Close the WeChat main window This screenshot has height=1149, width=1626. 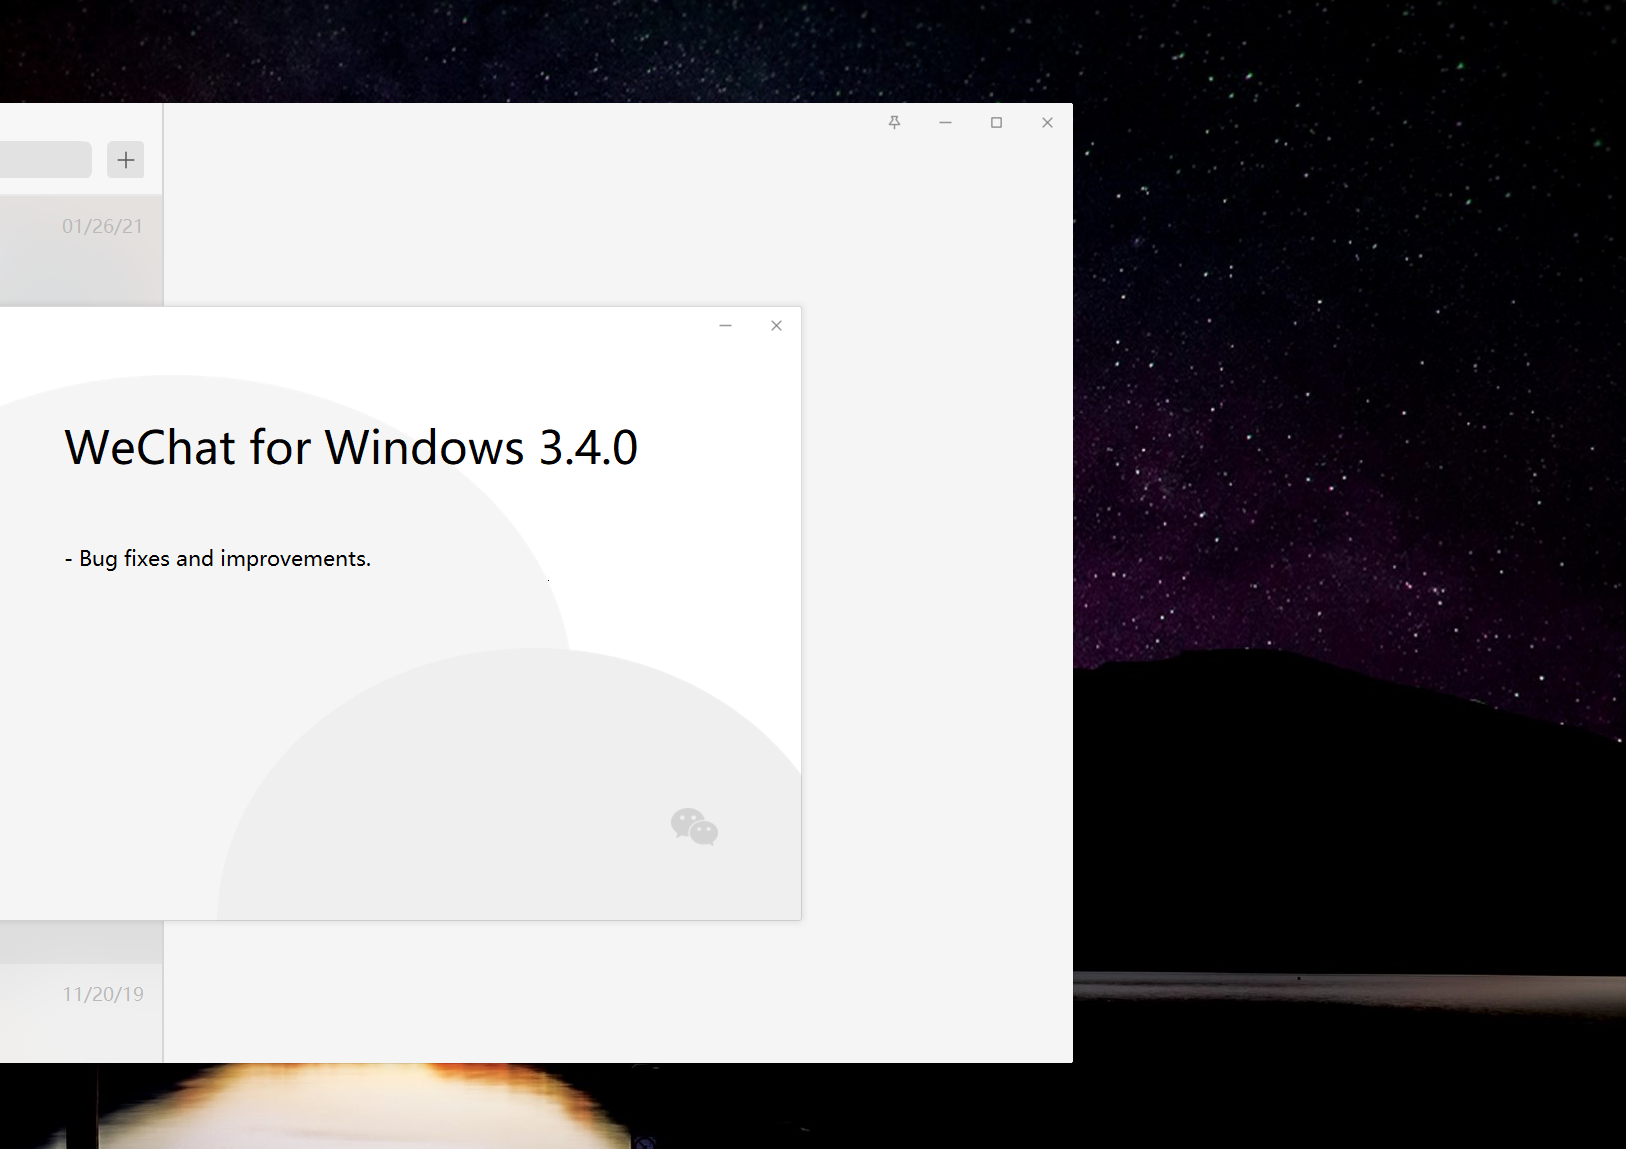click(1047, 122)
